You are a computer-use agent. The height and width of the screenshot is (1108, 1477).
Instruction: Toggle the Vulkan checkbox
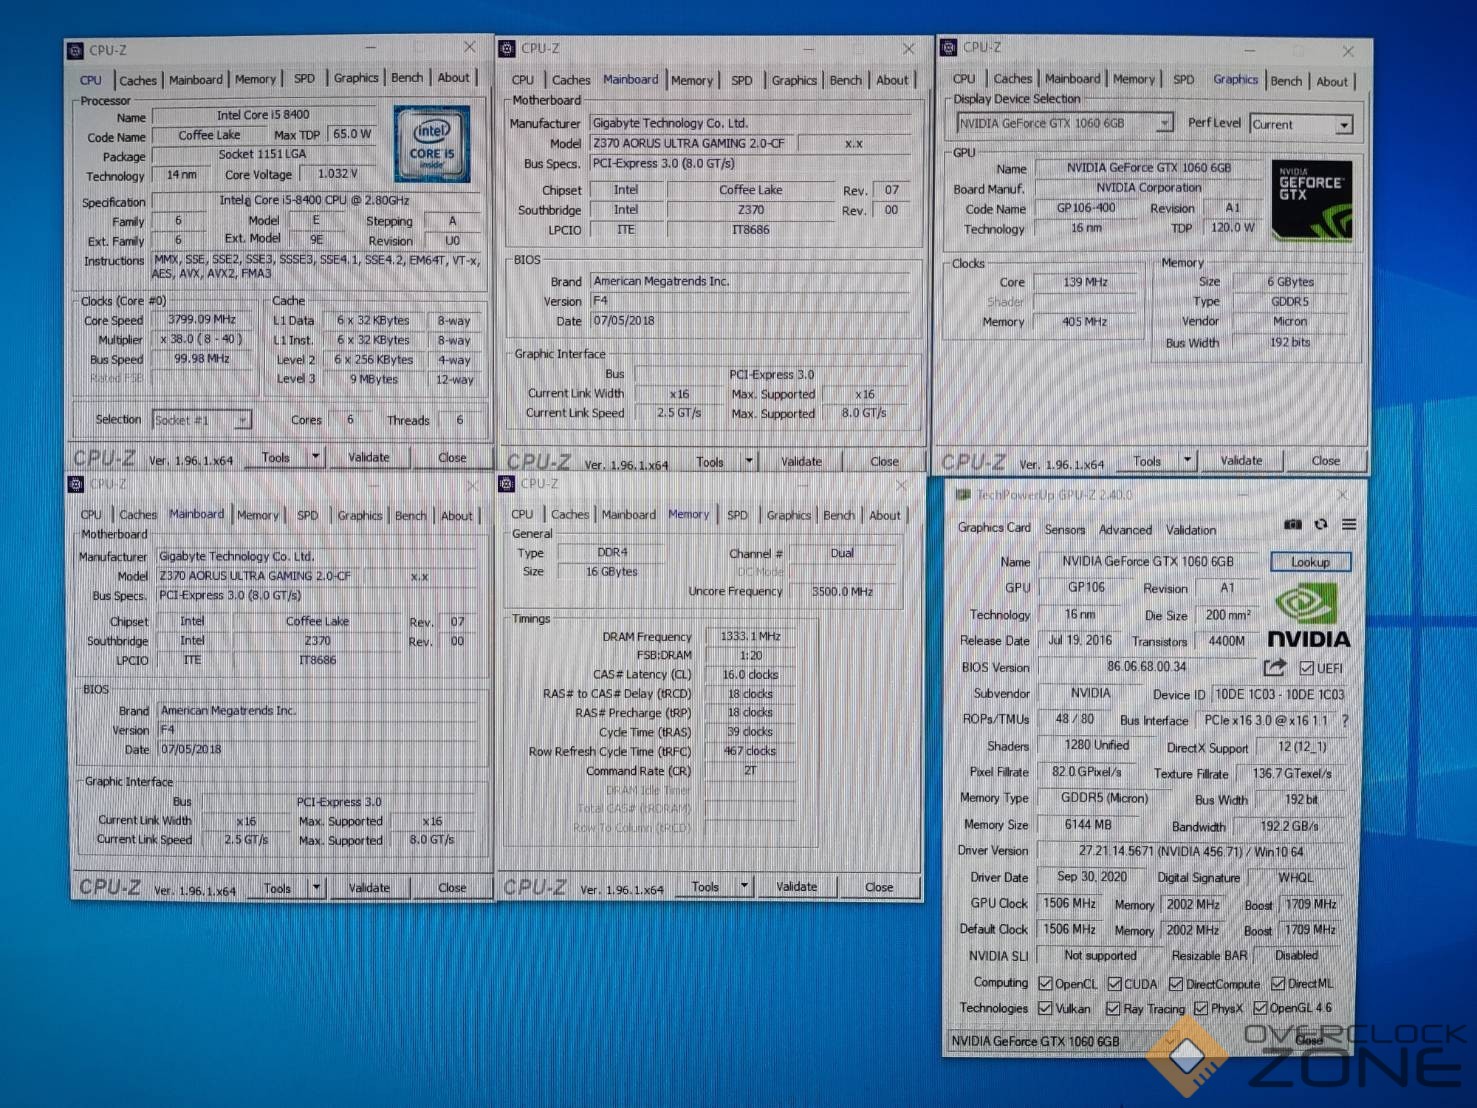pos(1045,1009)
